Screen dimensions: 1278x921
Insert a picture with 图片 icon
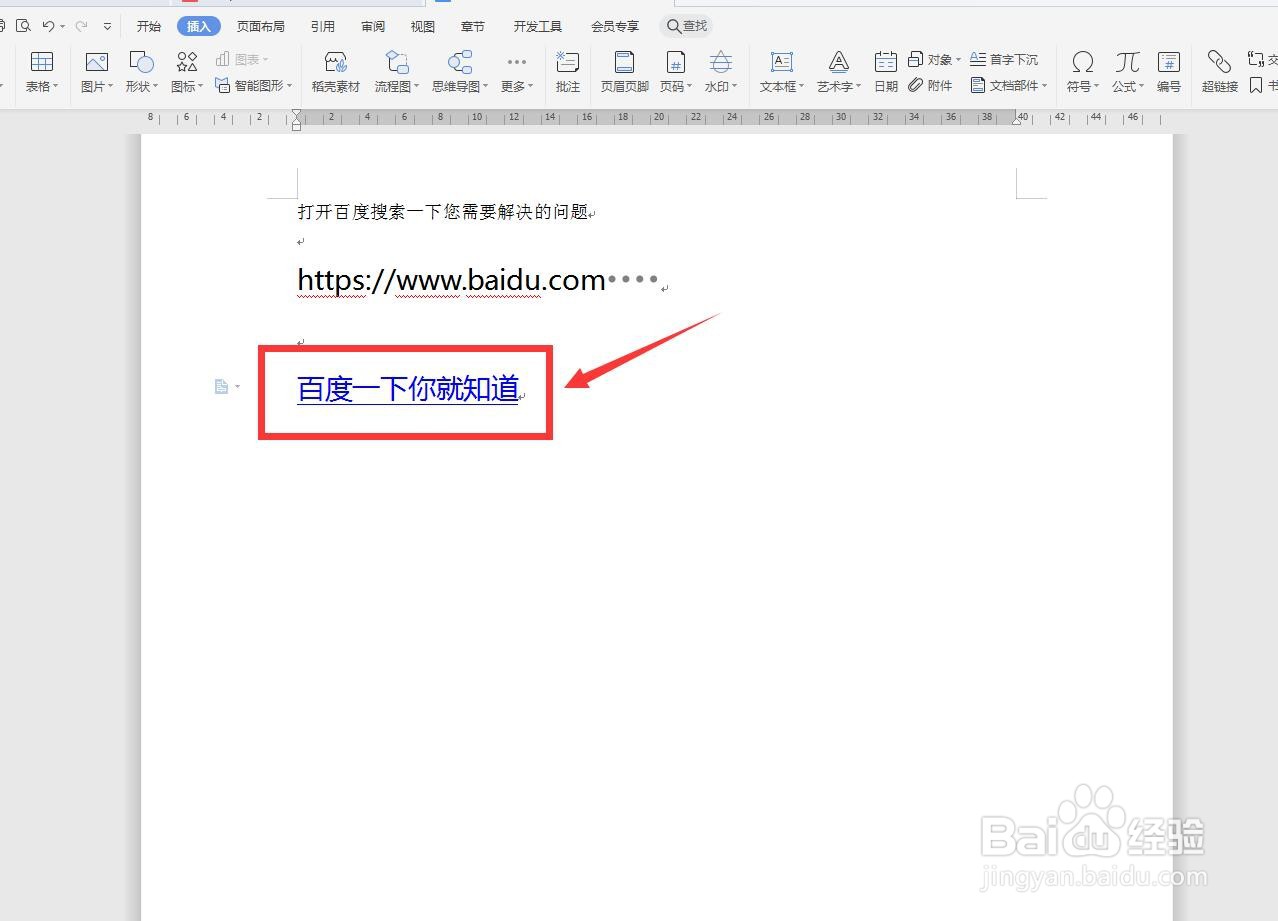coord(96,63)
